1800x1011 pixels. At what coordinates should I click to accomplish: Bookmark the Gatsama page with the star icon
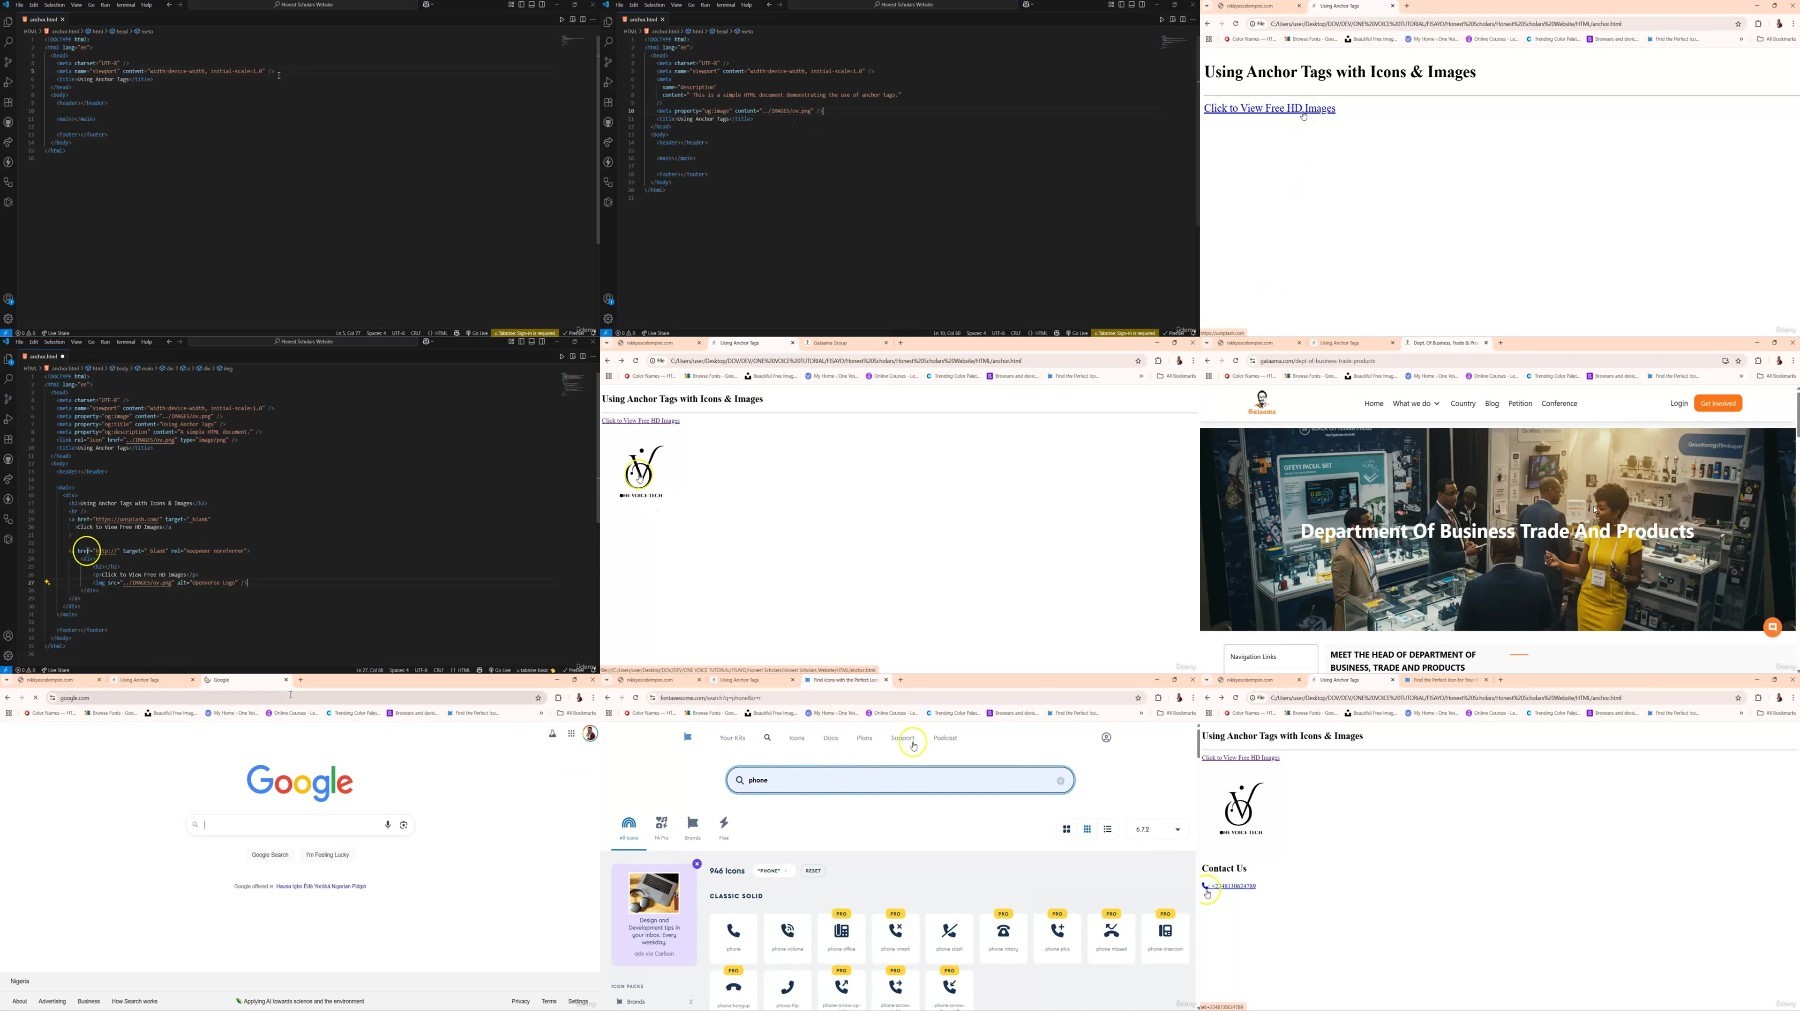tap(1738, 361)
